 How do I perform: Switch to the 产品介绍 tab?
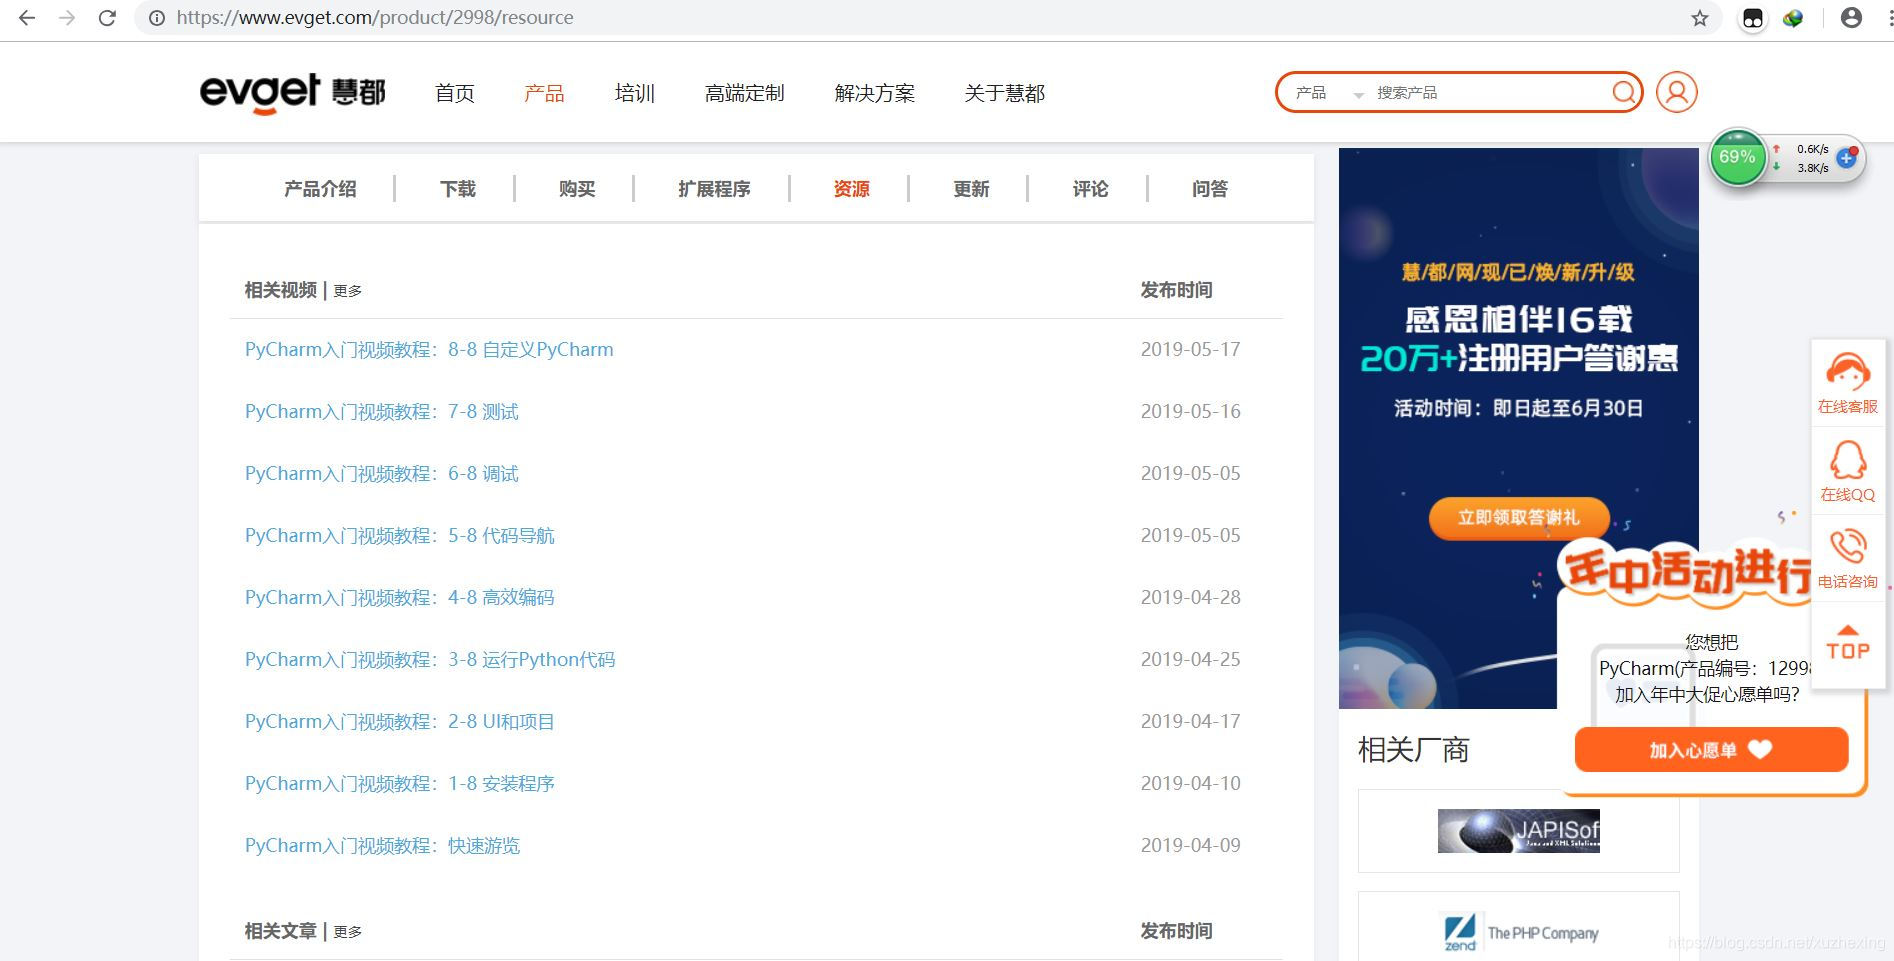pos(320,189)
